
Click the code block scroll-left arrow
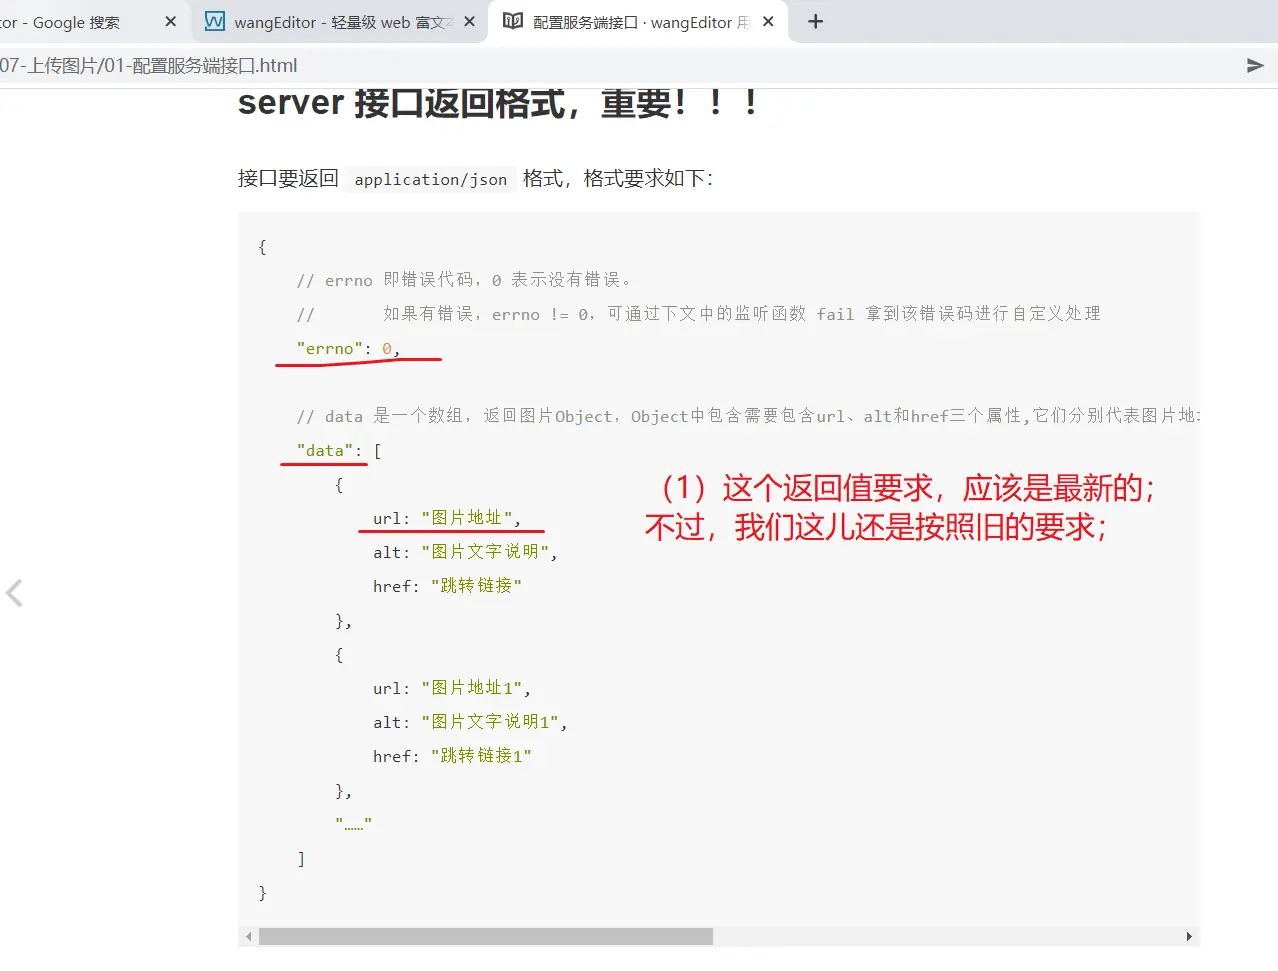tap(248, 937)
